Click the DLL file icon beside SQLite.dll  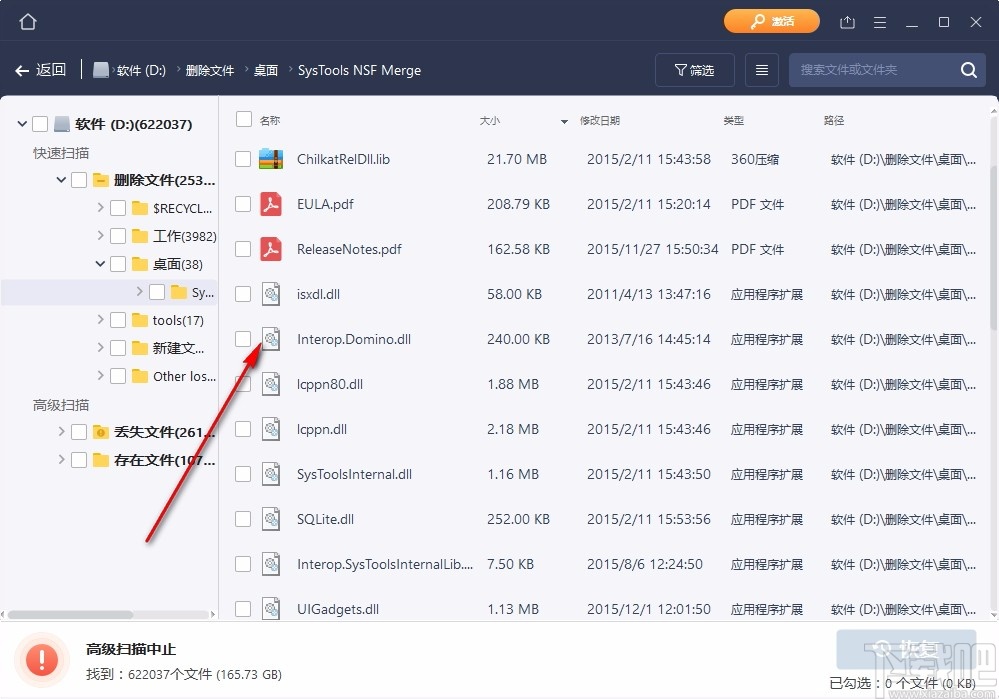270,519
